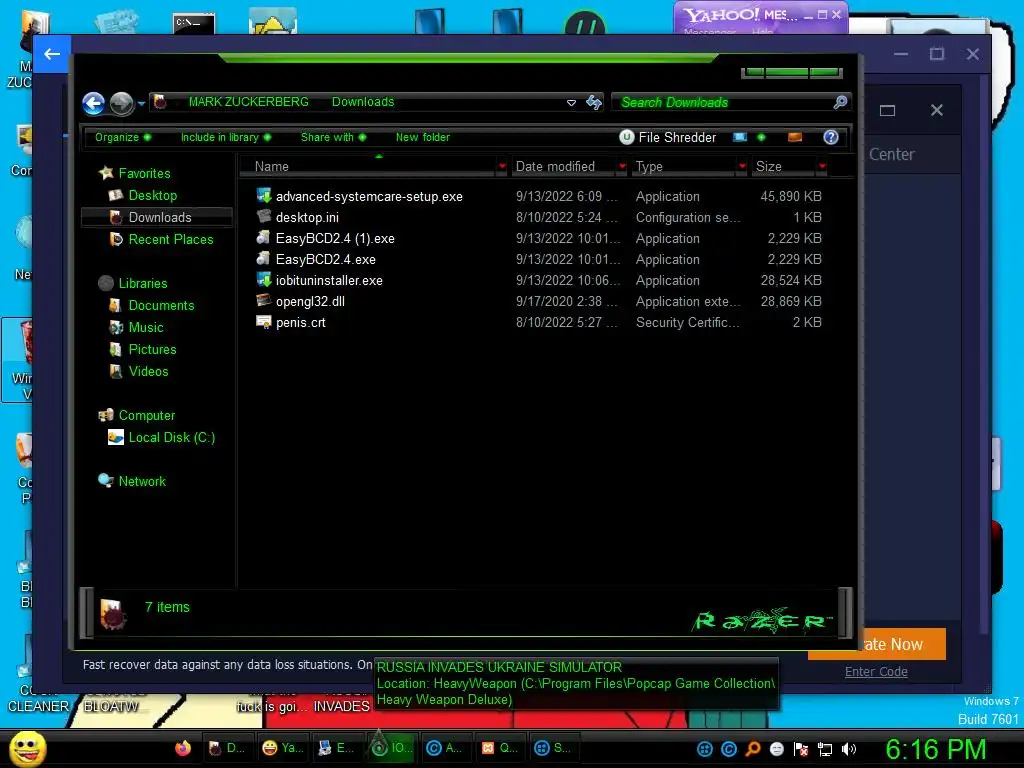1024x768 pixels.
Task: Open Computer in navigation pane
Action: [x=147, y=415]
